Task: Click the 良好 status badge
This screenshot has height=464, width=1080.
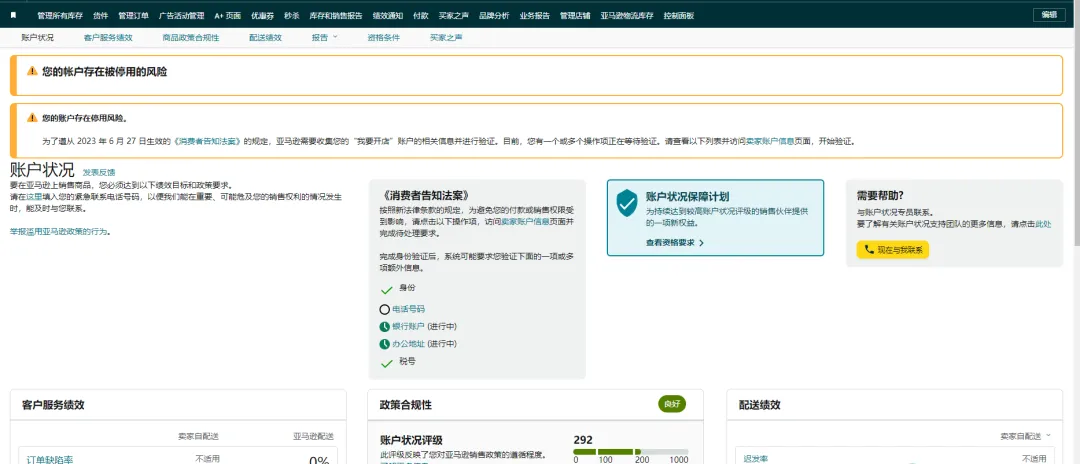Action: point(672,404)
